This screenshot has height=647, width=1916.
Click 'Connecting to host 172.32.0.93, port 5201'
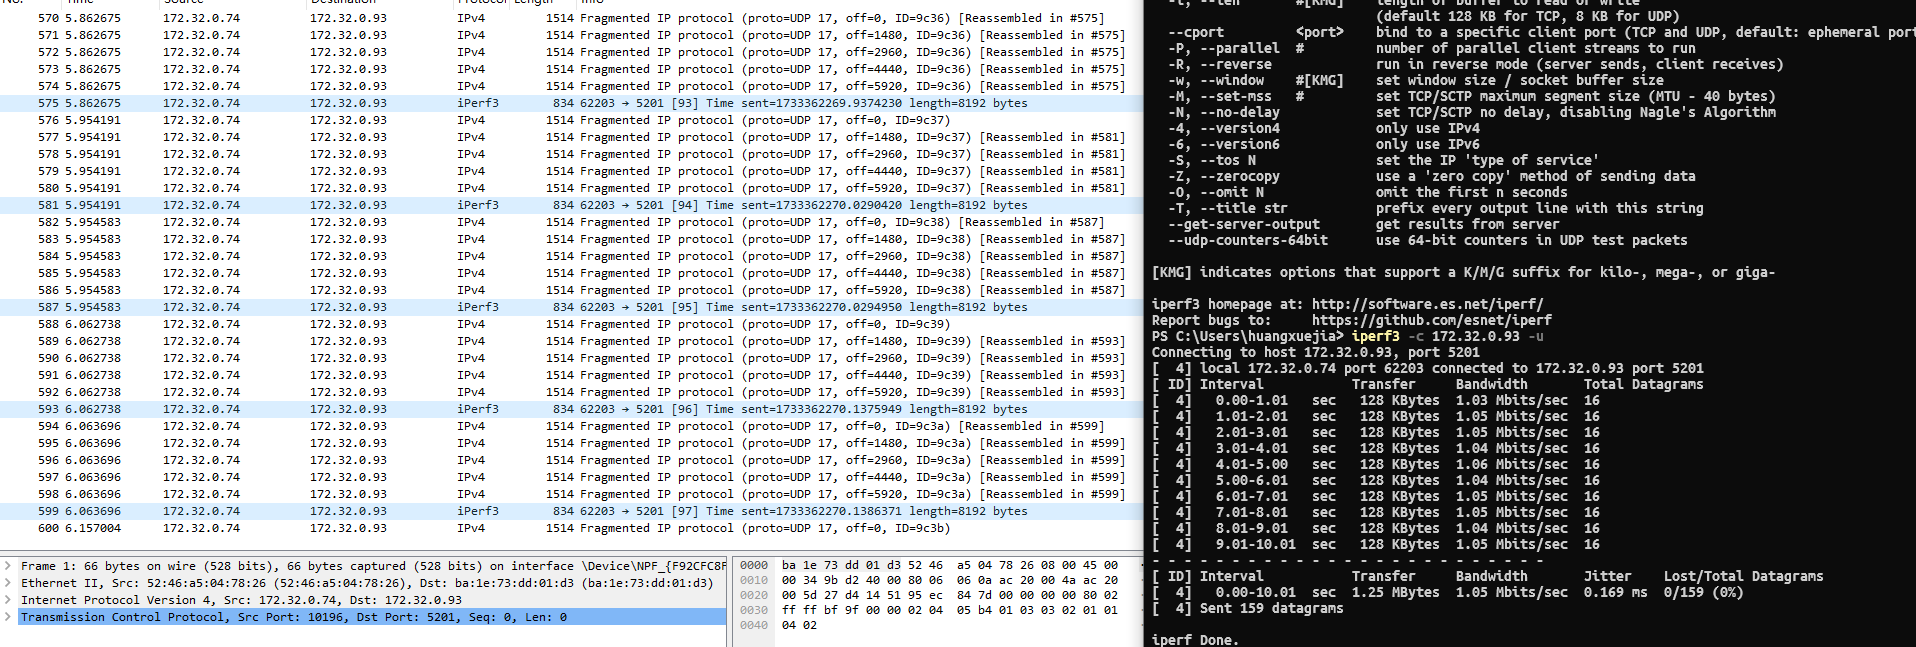click(1315, 352)
